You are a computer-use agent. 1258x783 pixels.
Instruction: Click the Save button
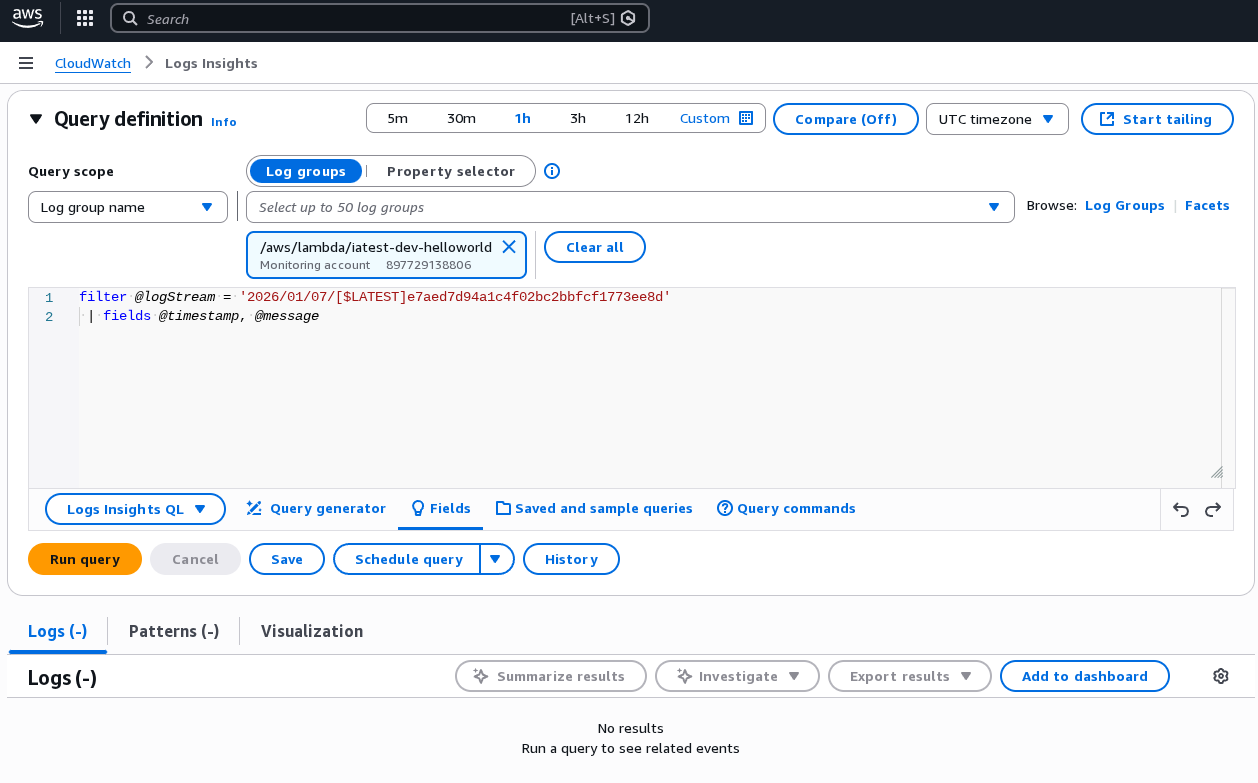coord(287,559)
